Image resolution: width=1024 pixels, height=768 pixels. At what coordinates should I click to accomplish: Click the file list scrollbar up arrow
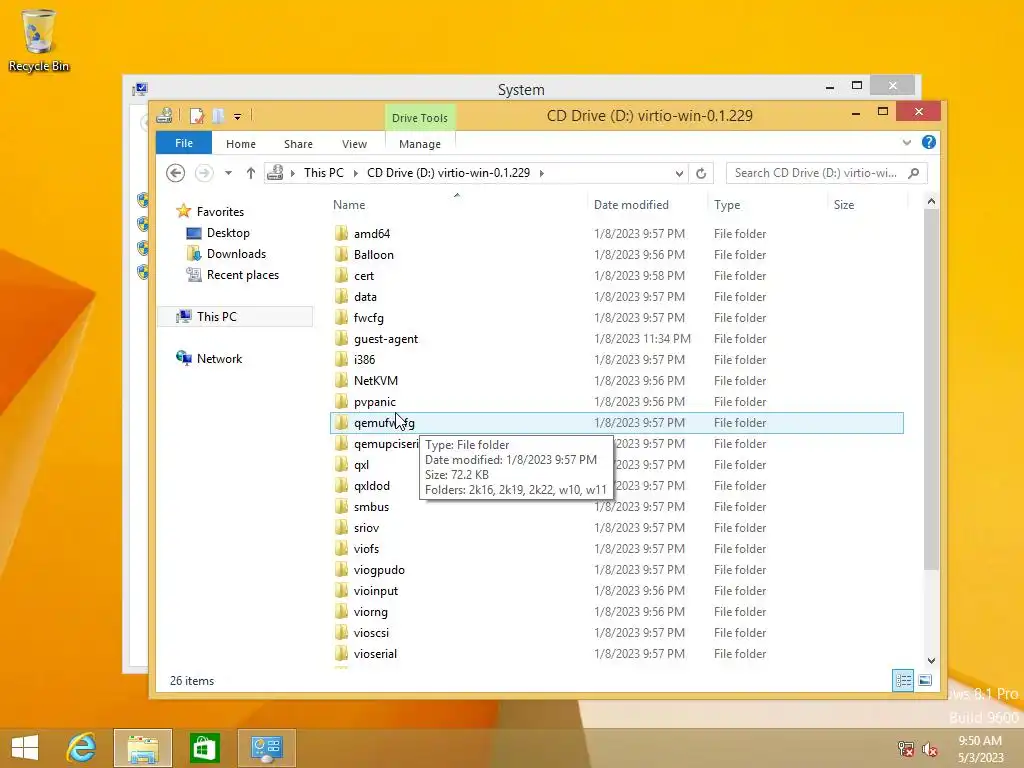931,202
